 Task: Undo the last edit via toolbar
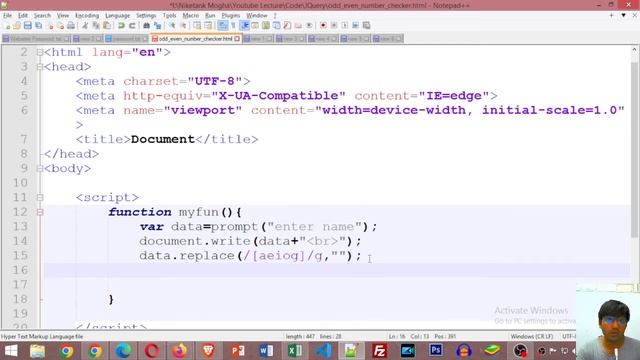pyautogui.click(x=121, y=26)
